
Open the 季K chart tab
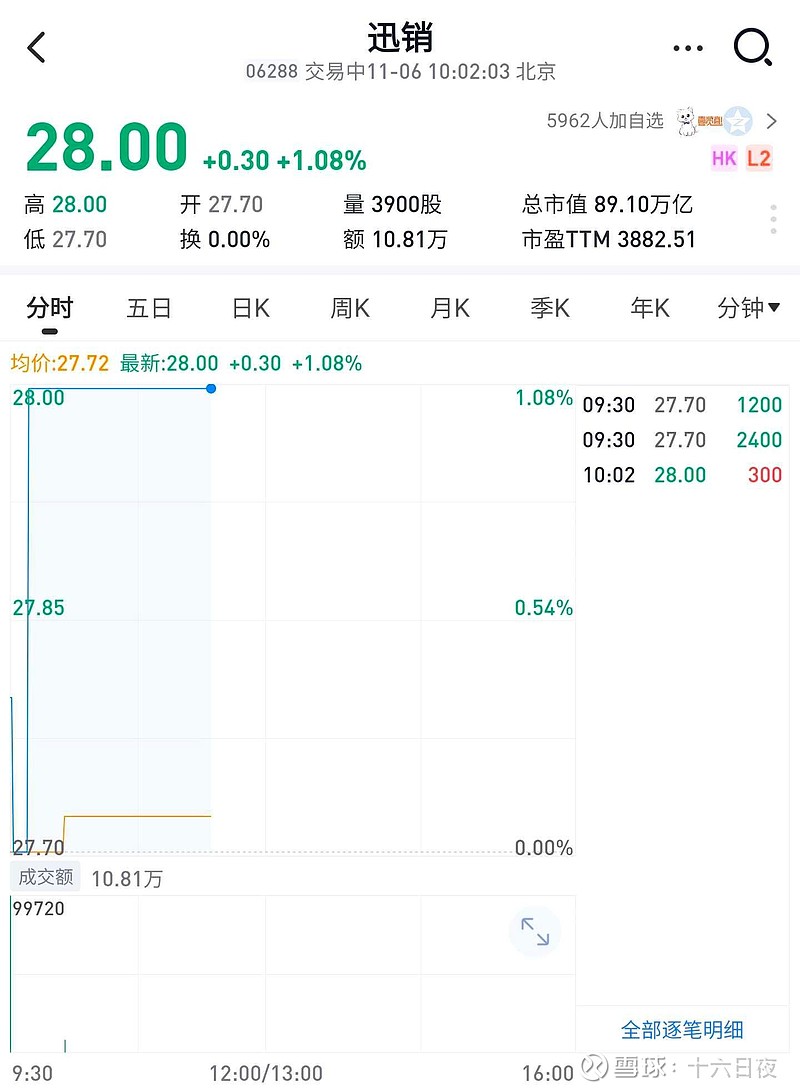550,308
